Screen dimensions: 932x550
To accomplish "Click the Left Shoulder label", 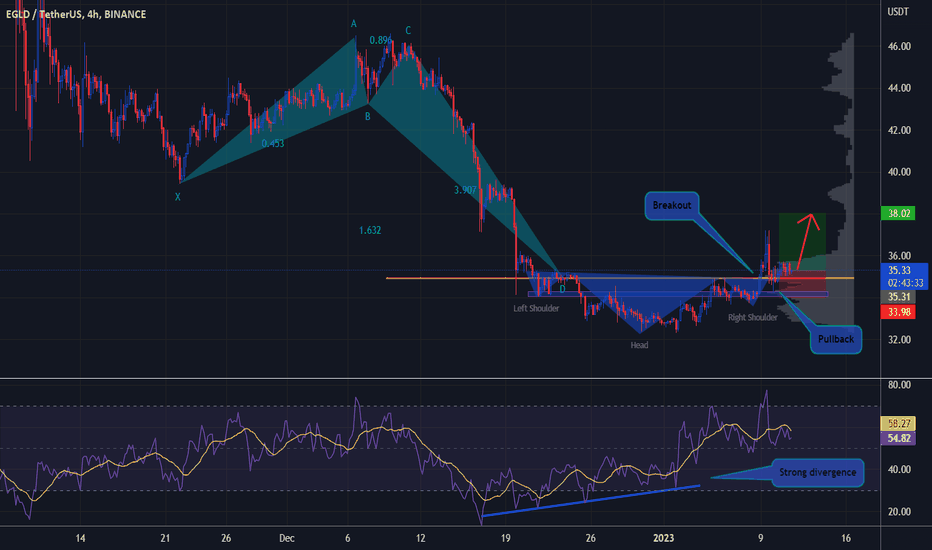I will point(536,309).
